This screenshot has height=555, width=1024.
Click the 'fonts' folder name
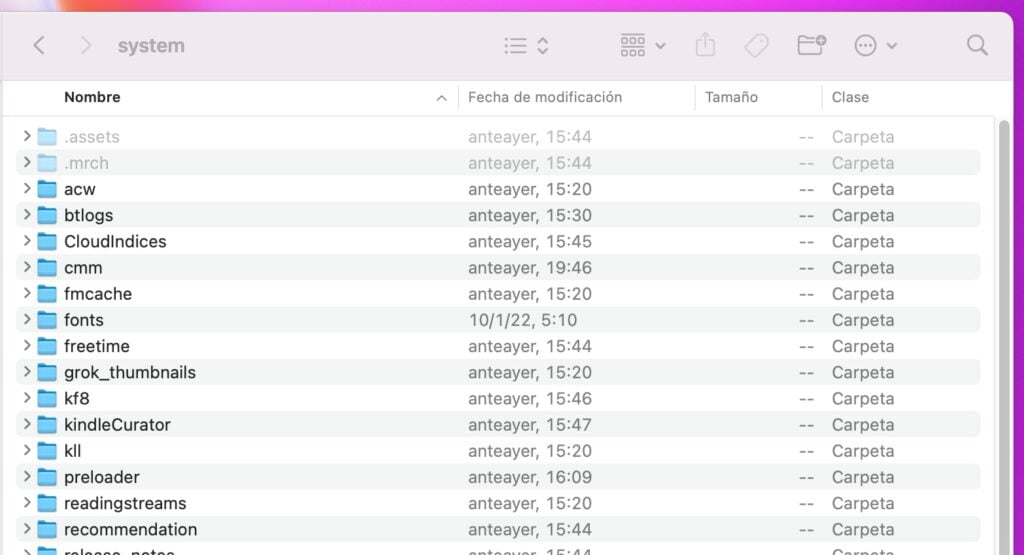84,320
